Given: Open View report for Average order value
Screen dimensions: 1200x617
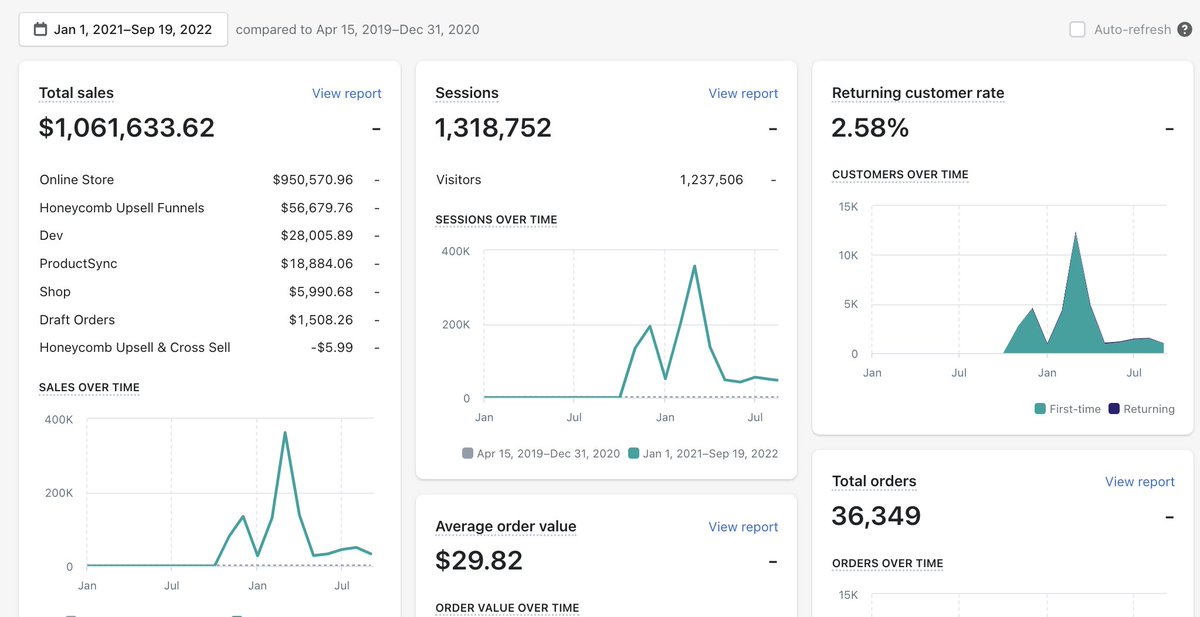Looking at the screenshot, I should click(x=743, y=527).
